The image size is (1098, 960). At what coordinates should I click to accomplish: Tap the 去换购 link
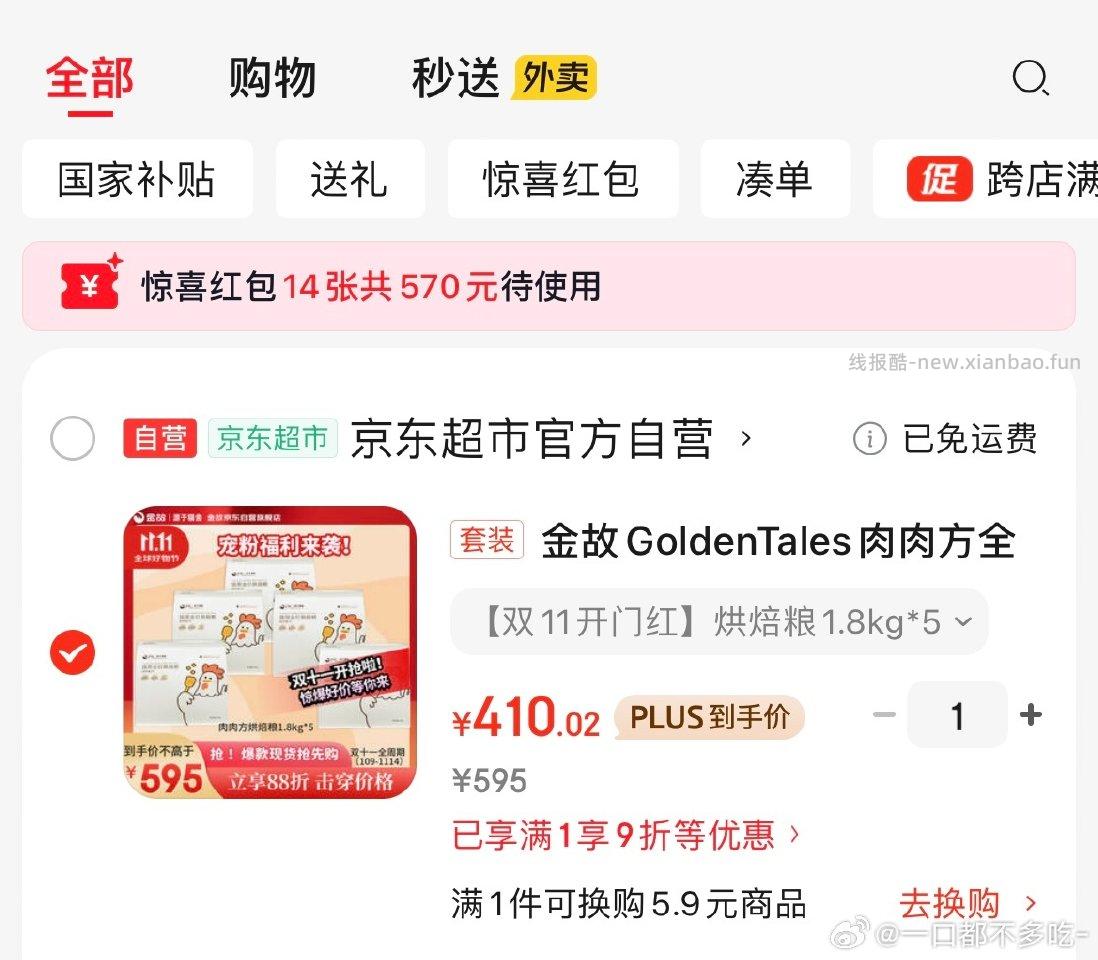coord(968,903)
